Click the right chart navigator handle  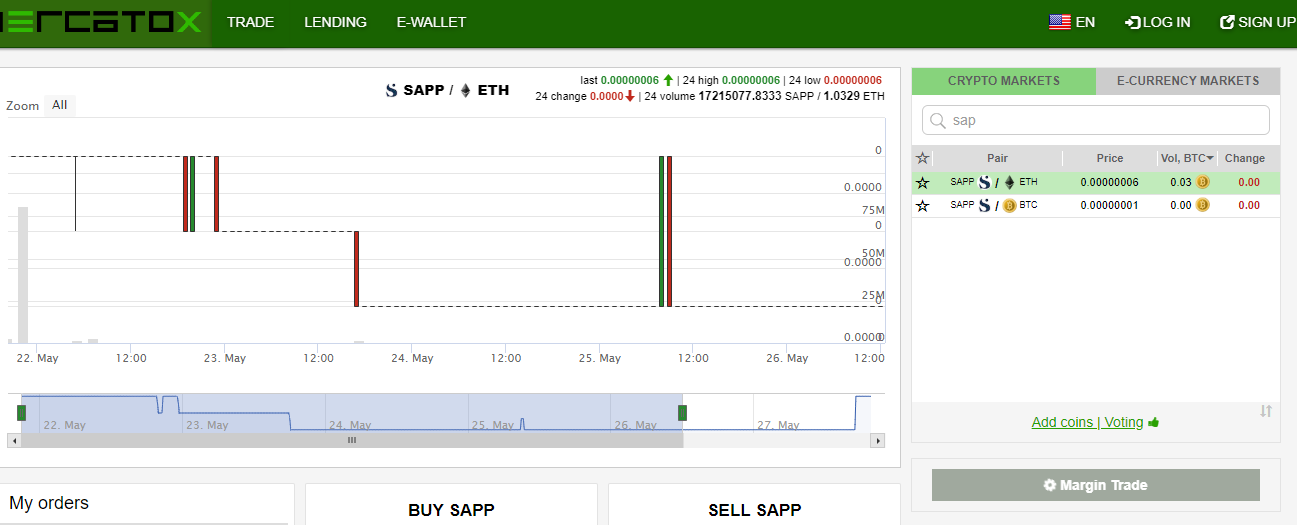click(x=683, y=413)
